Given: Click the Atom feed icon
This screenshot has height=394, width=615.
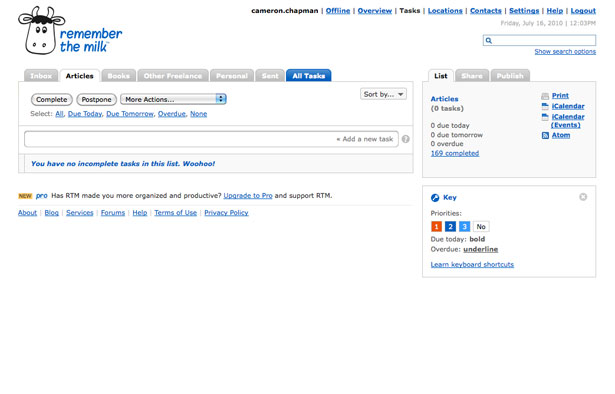Looking at the screenshot, I should click(545, 135).
